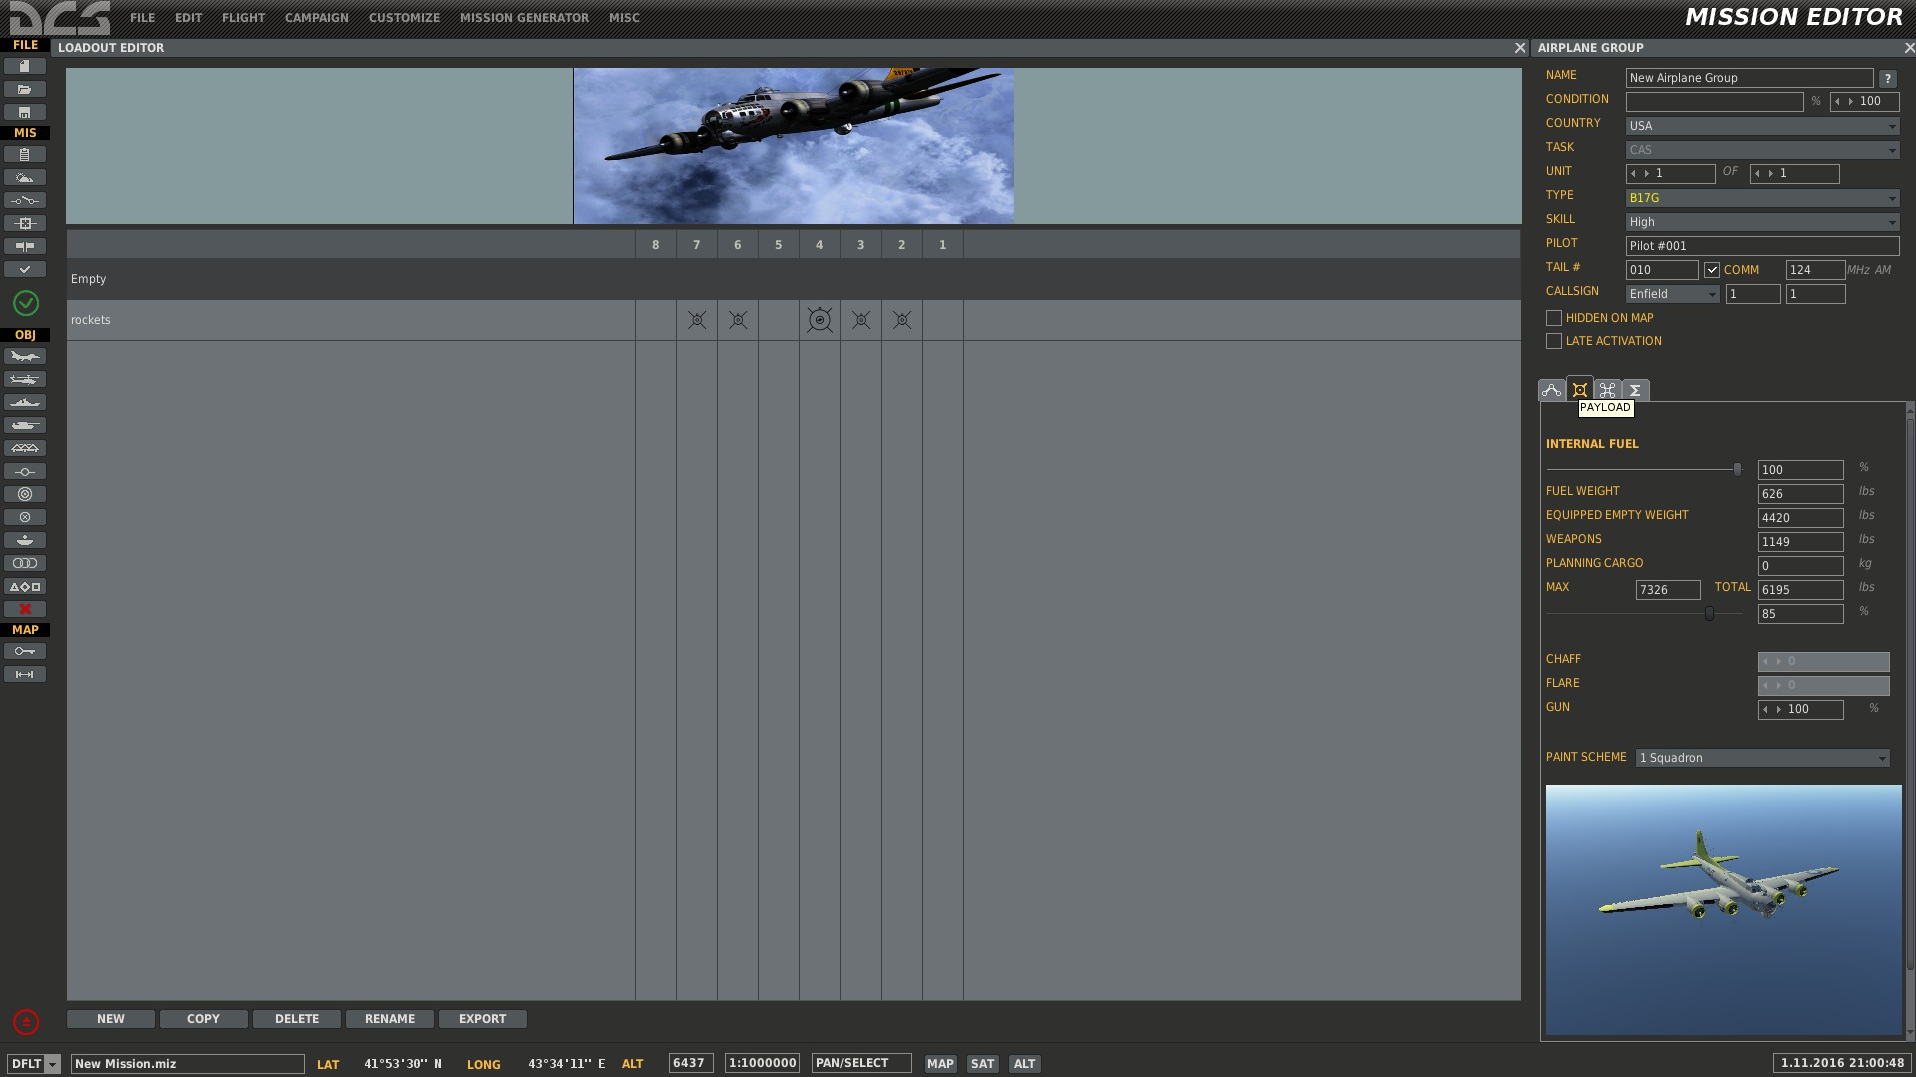Open the MISC menu
Screen dimensions: 1916x1077
(624, 18)
